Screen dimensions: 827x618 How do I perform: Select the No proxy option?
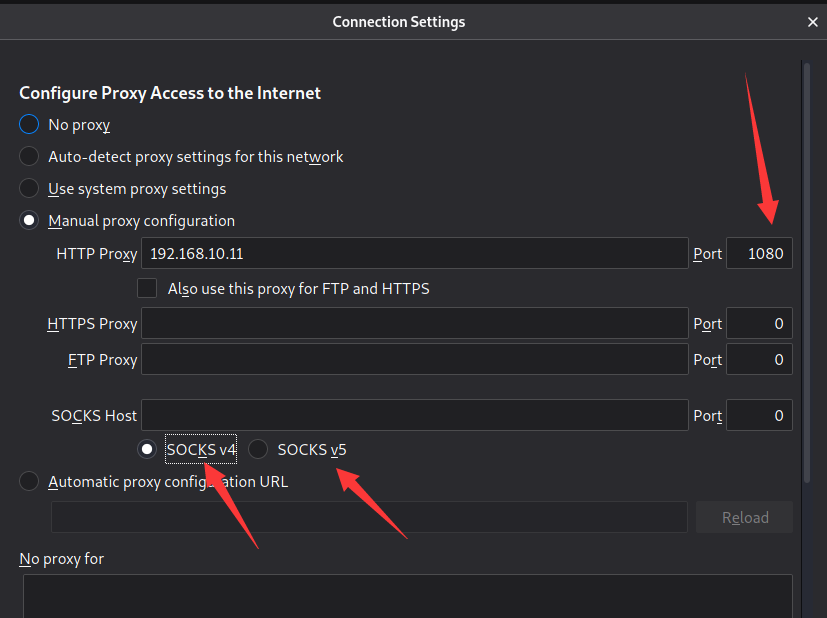(x=29, y=125)
